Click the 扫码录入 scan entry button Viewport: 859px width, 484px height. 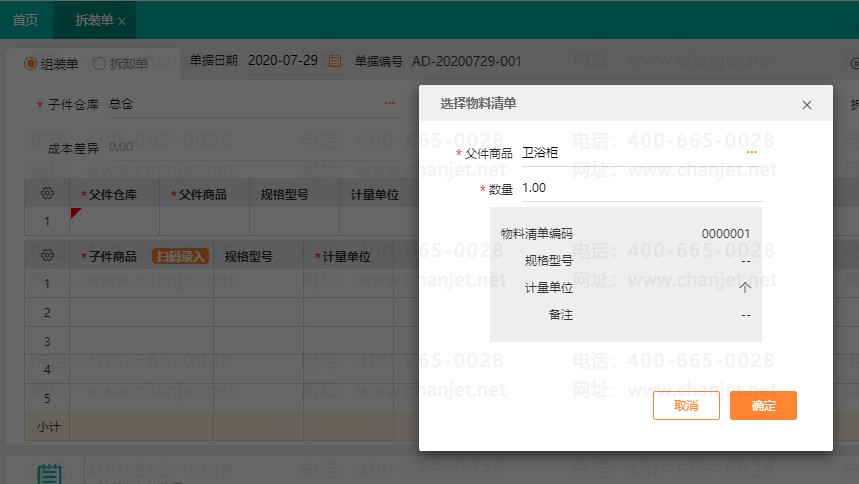(179, 256)
